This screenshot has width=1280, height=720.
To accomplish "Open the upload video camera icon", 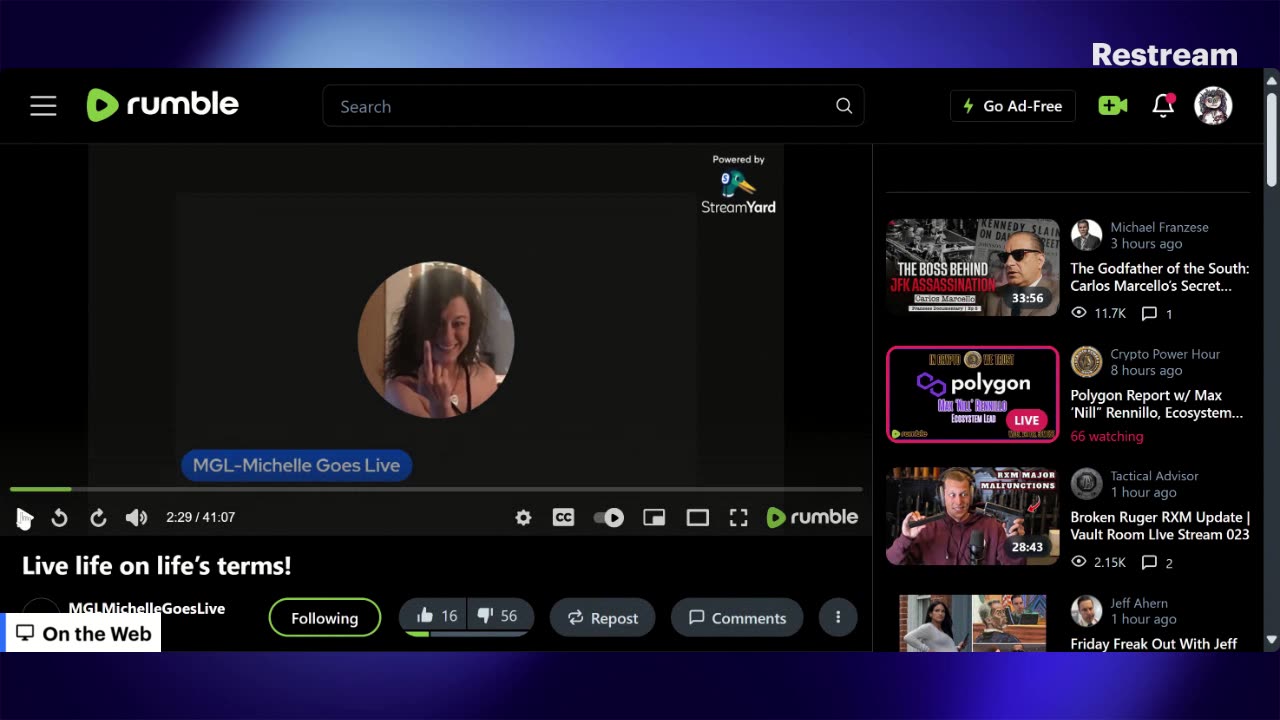I will coord(1113,106).
